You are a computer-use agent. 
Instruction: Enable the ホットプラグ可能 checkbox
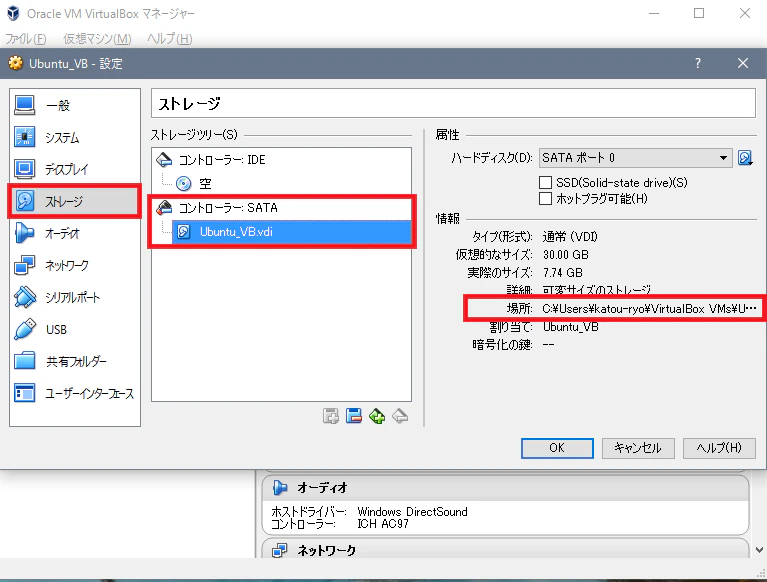tap(545, 199)
